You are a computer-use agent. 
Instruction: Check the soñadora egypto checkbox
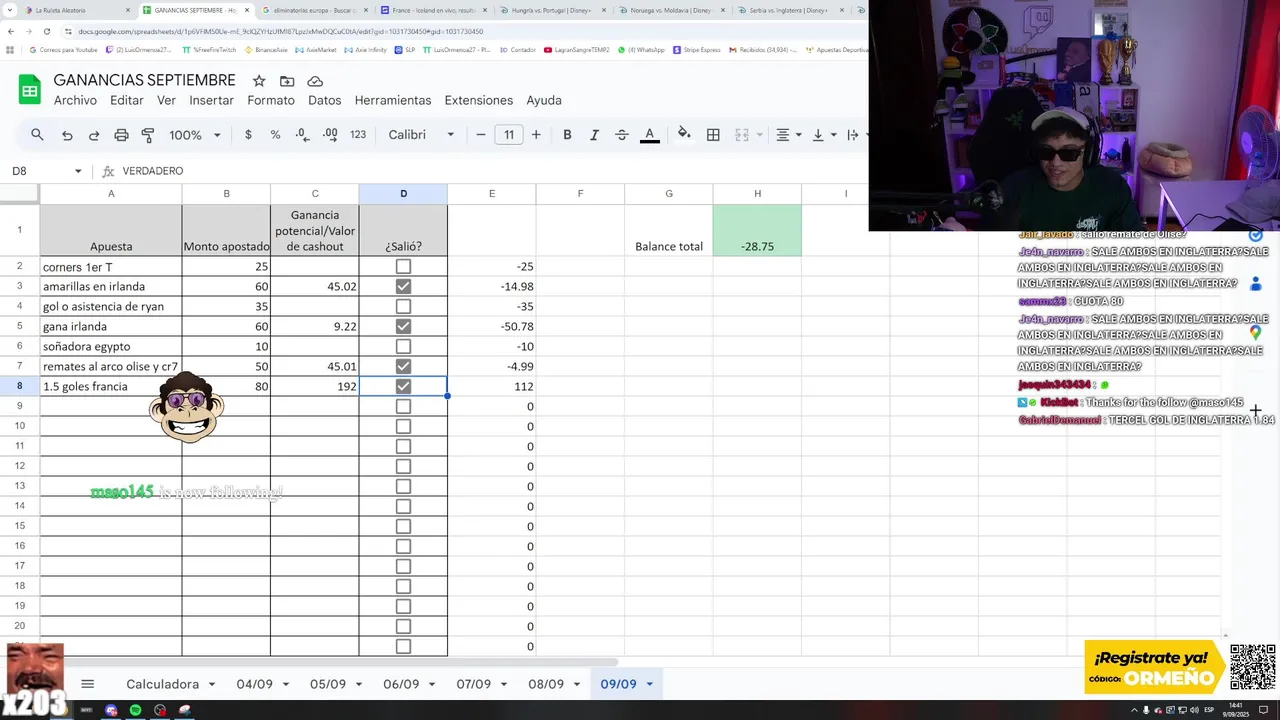[x=403, y=346]
